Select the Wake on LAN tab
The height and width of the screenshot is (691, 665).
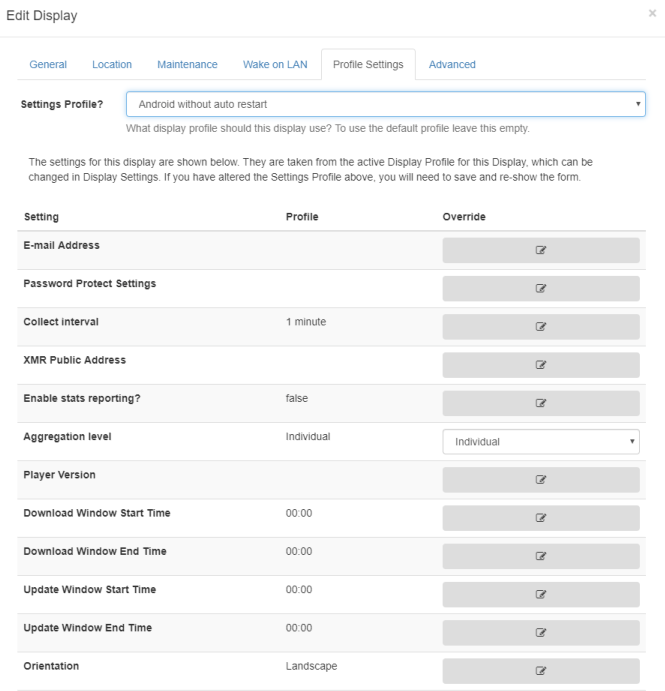pos(275,65)
